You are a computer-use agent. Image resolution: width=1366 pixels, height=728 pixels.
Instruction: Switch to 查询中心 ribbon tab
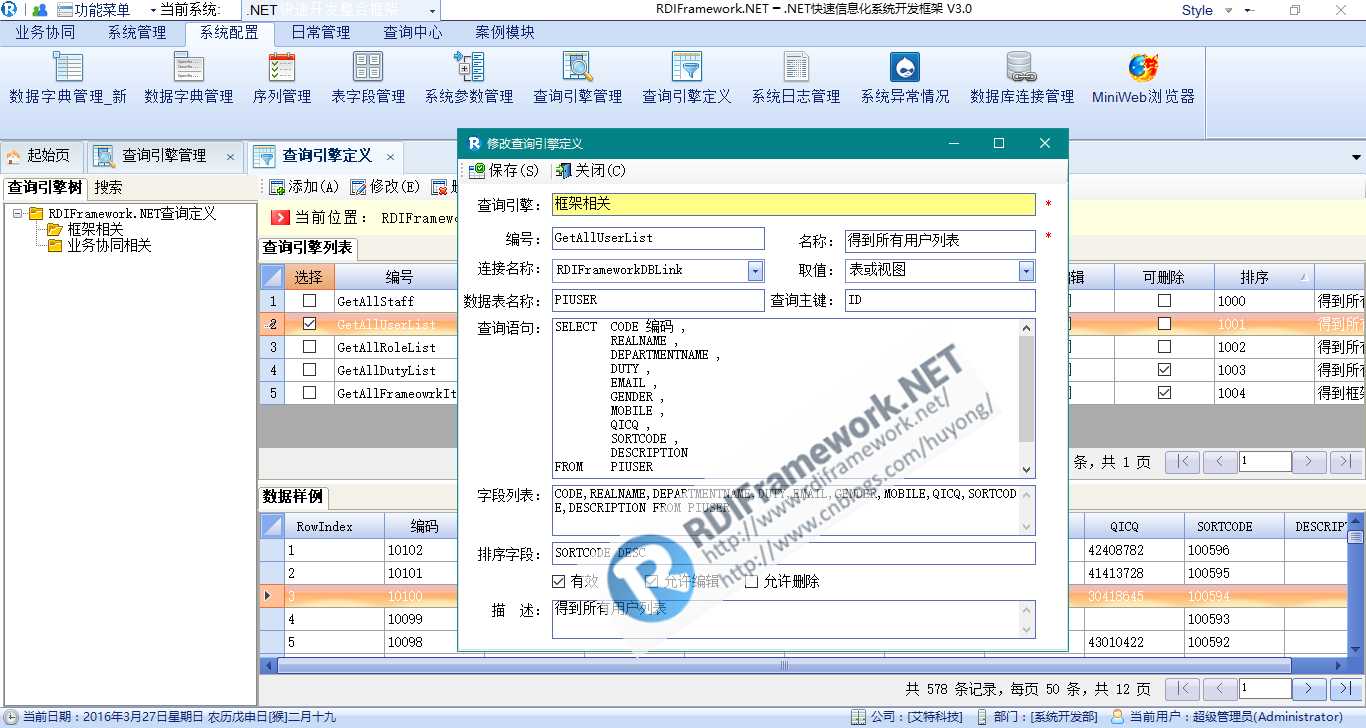click(x=413, y=32)
